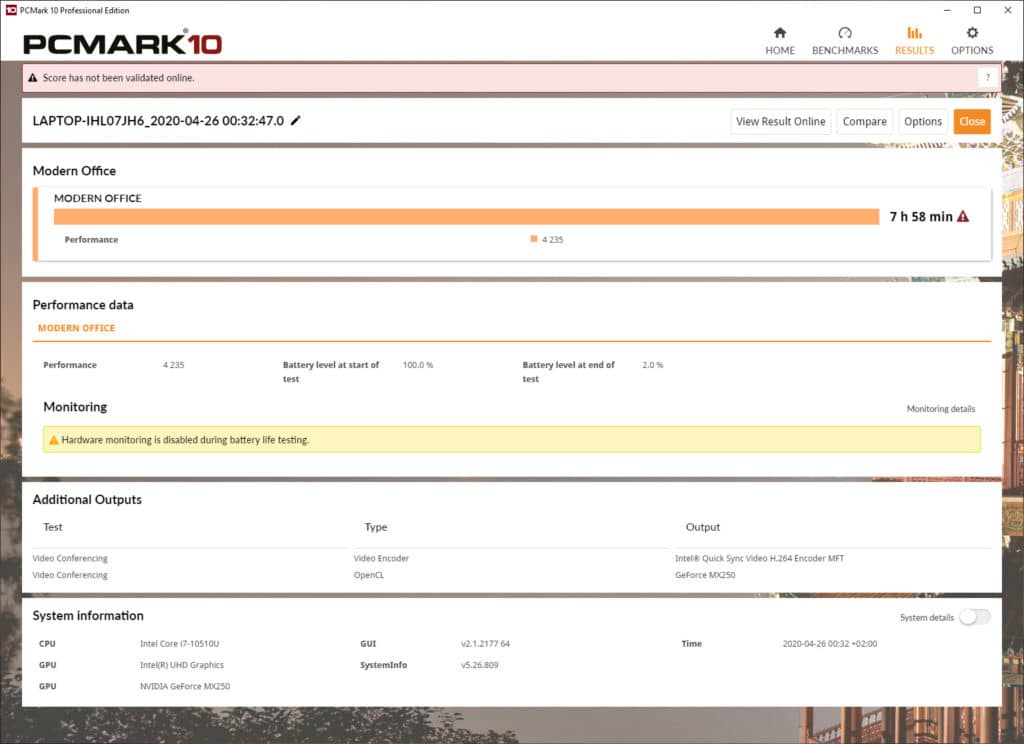Select the Intel Core i7-10510U CPU text
This screenshot has height=744, width=1024.
coord(180,643)
